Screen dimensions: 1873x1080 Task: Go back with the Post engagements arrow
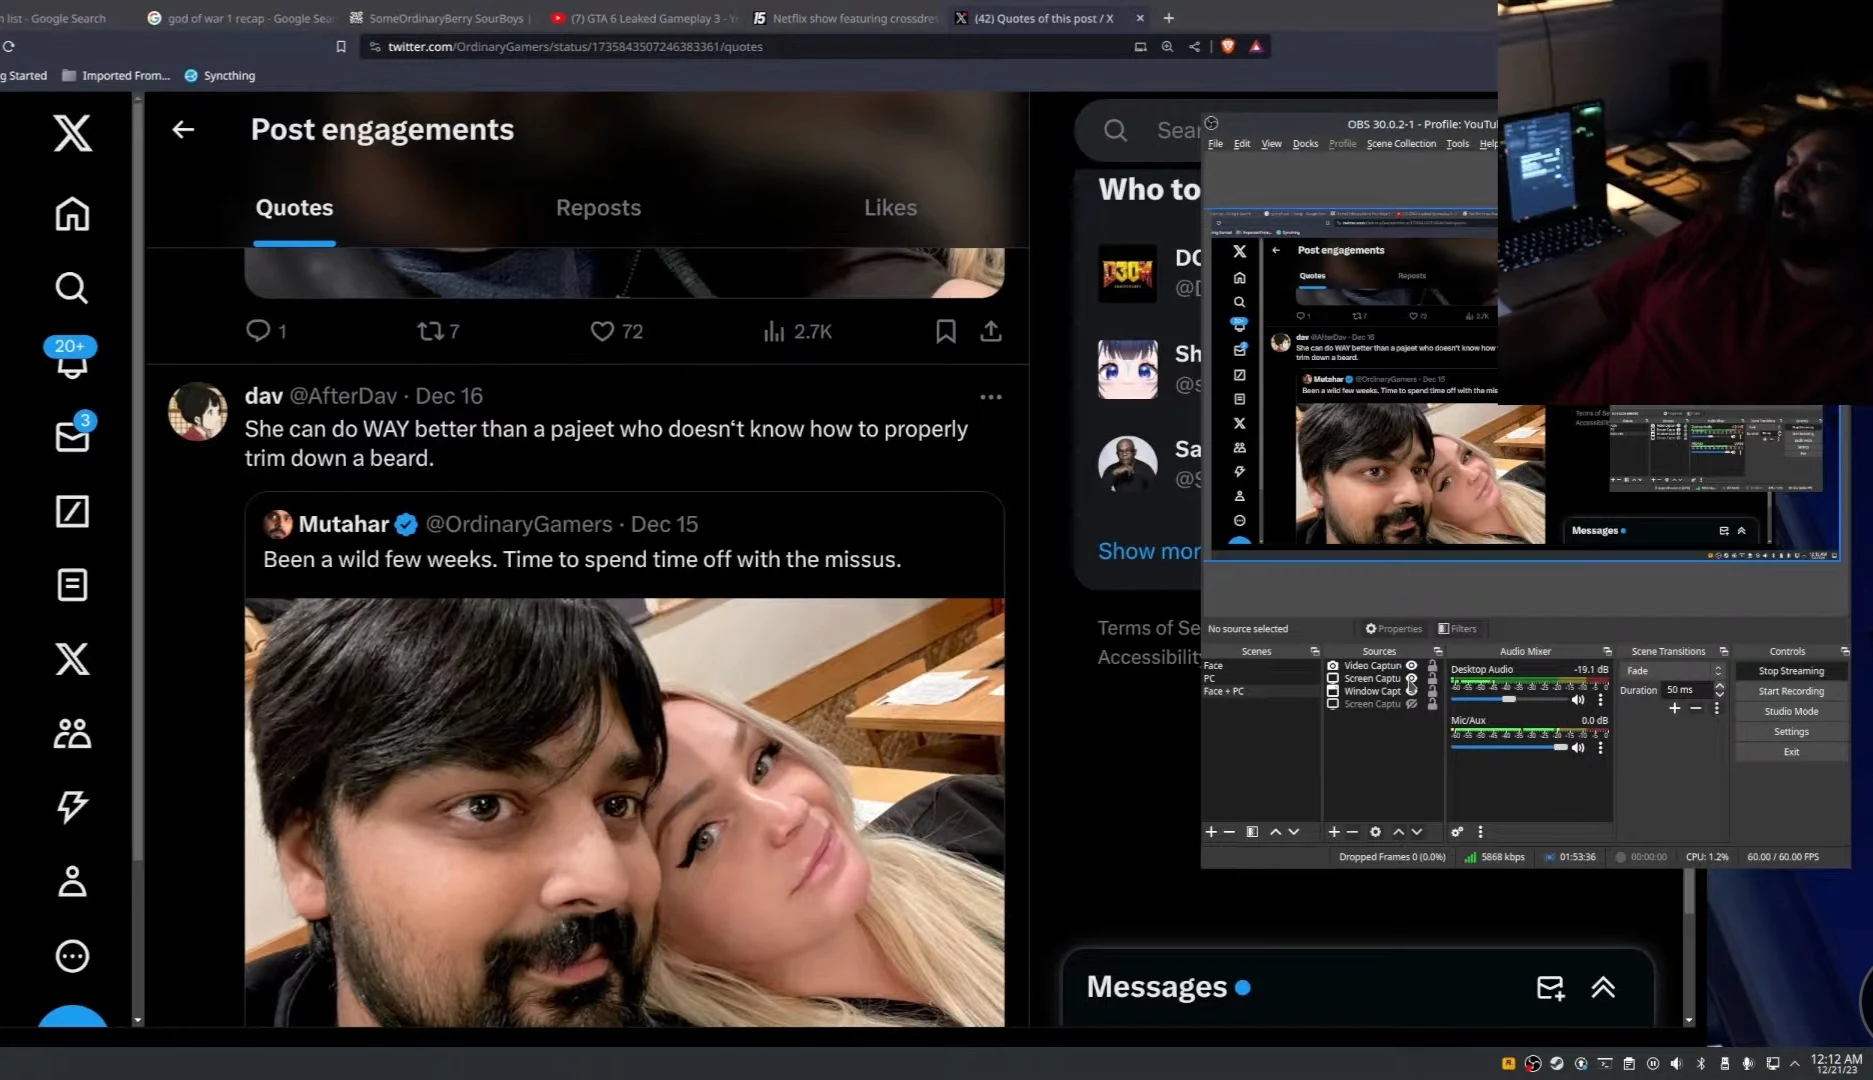(x=183, y=129)
